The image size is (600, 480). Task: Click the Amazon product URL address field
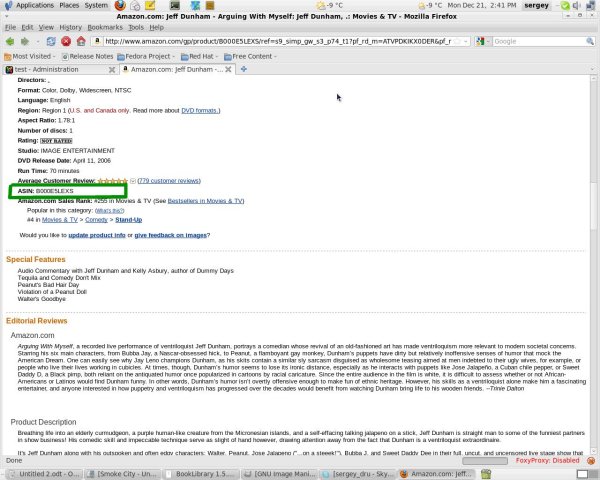[278, 41]
